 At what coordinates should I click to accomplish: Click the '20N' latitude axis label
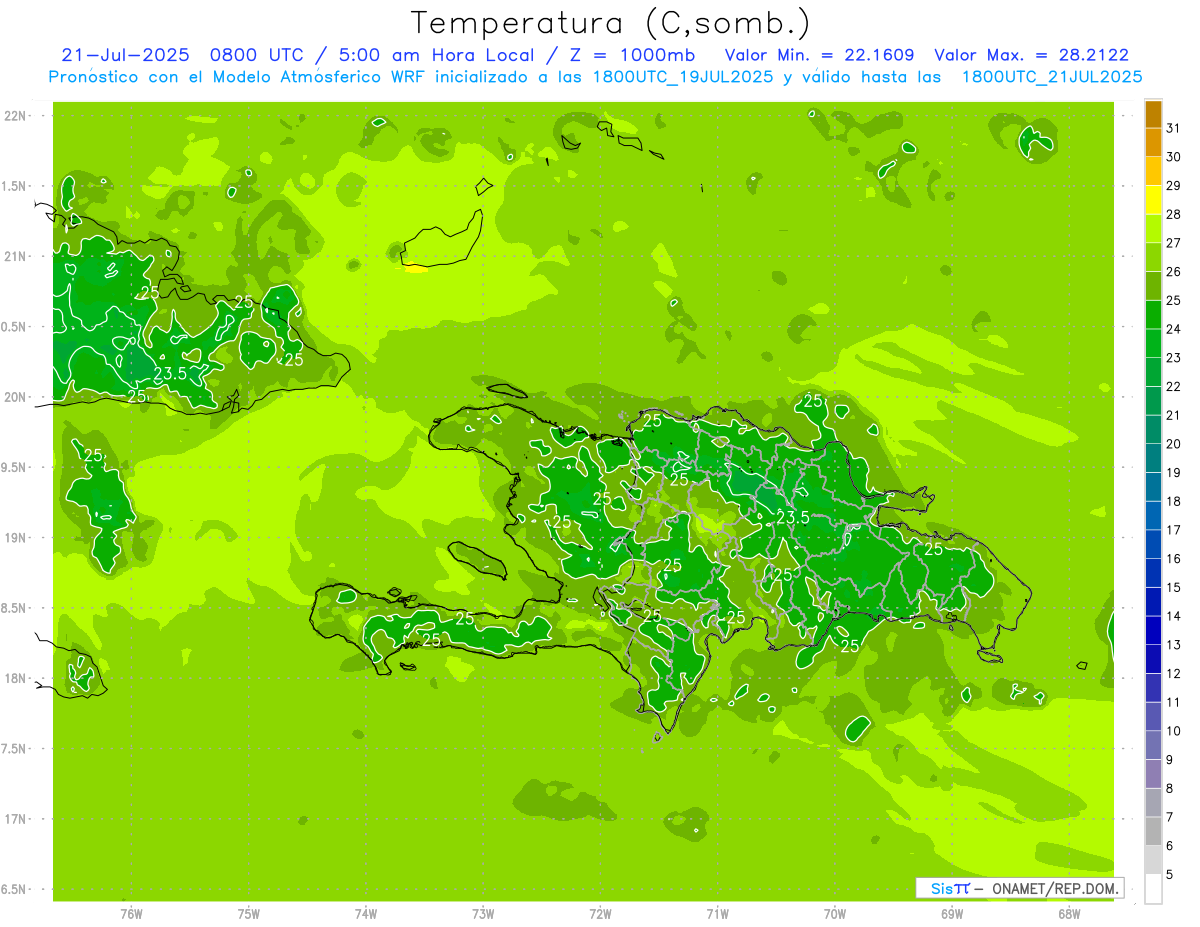tap(15, 397)
